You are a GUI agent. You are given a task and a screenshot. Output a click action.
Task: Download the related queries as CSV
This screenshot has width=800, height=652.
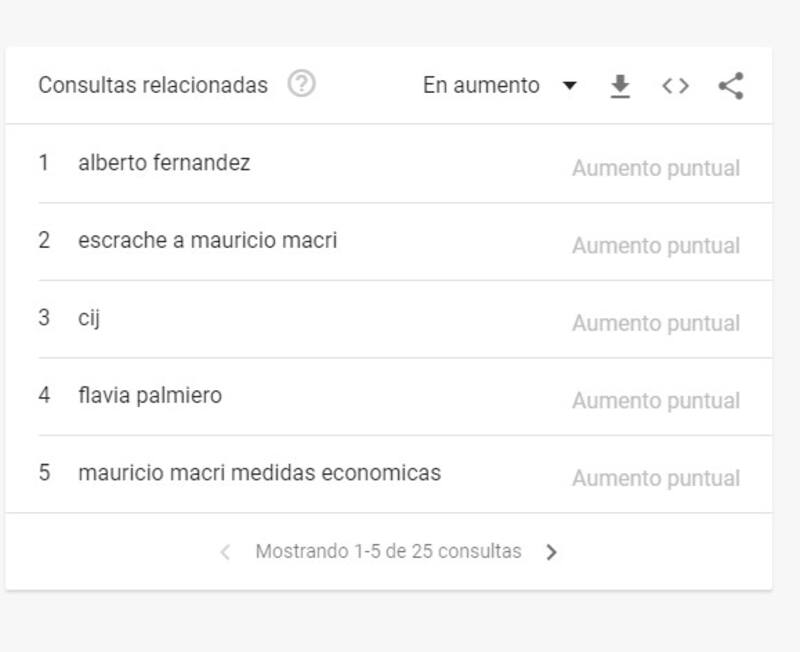click(620, 86)
